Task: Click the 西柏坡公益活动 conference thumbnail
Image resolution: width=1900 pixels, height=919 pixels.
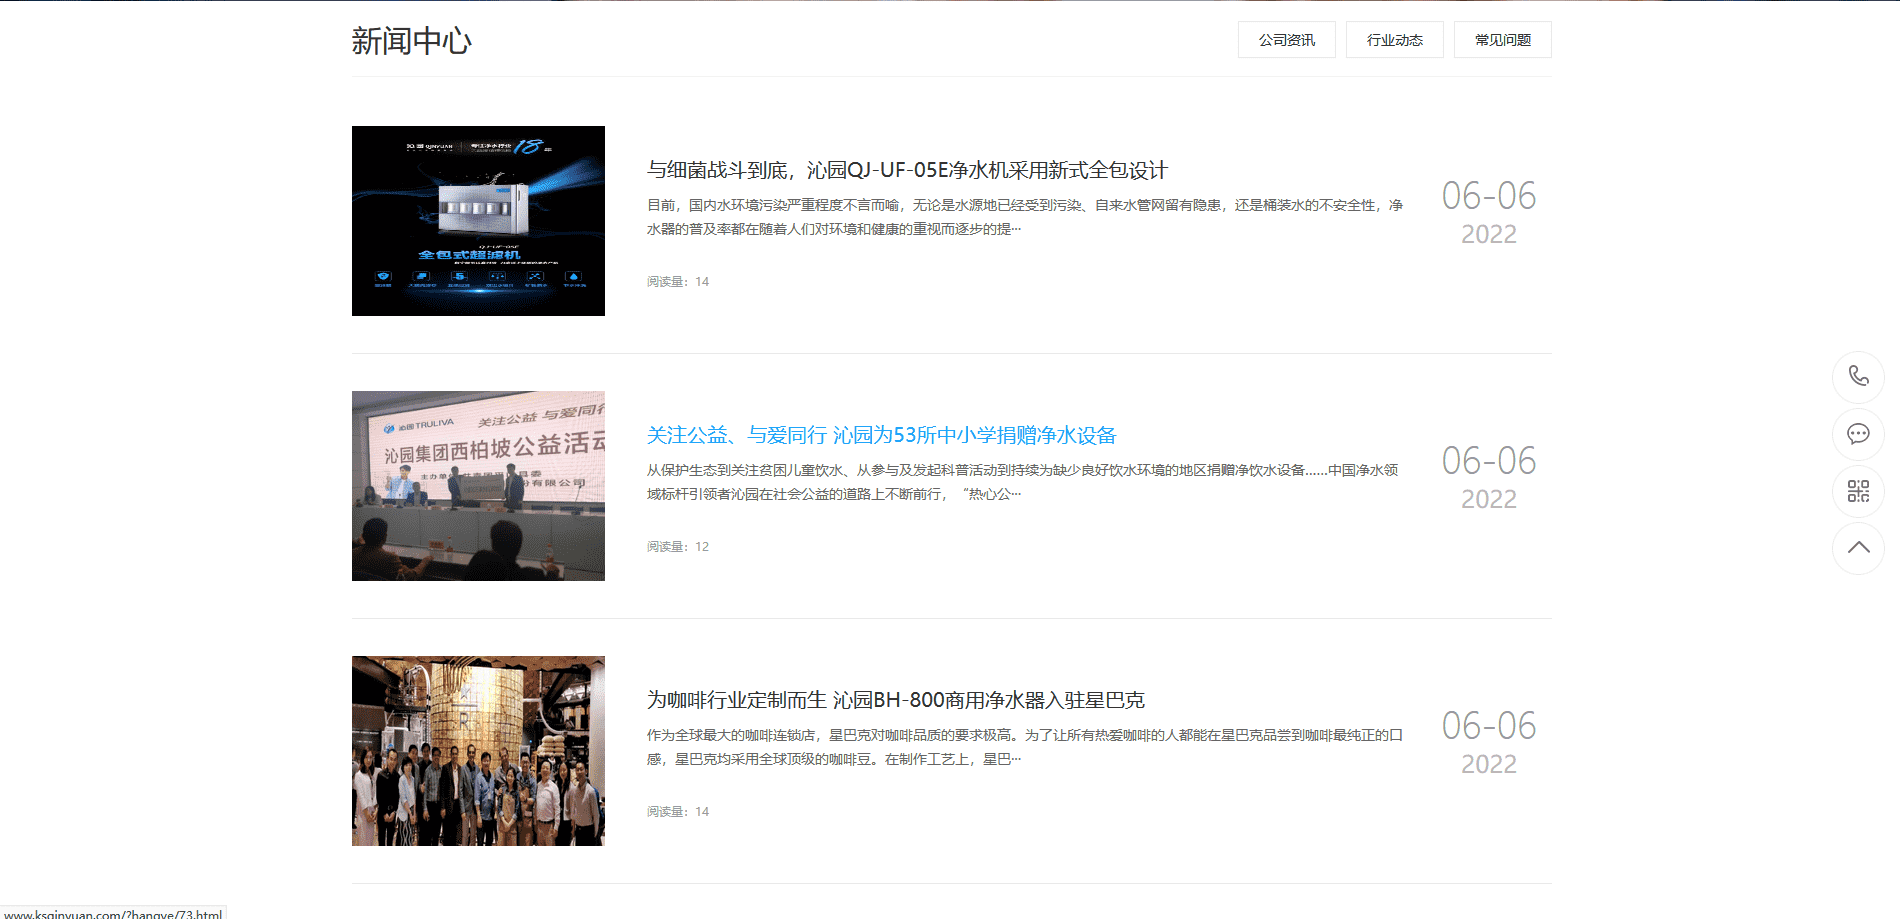Action: [x=478, y=486]
